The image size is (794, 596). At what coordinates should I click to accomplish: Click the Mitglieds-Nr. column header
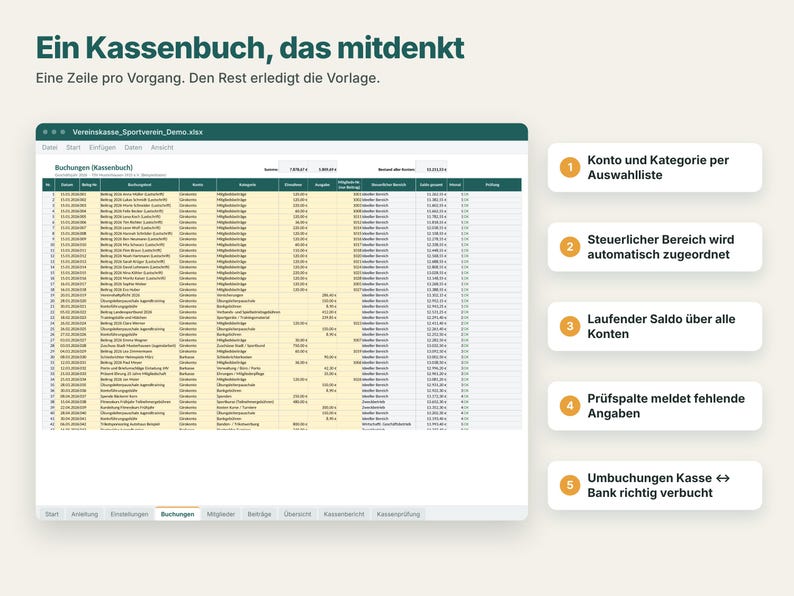(x=349, y=185)
